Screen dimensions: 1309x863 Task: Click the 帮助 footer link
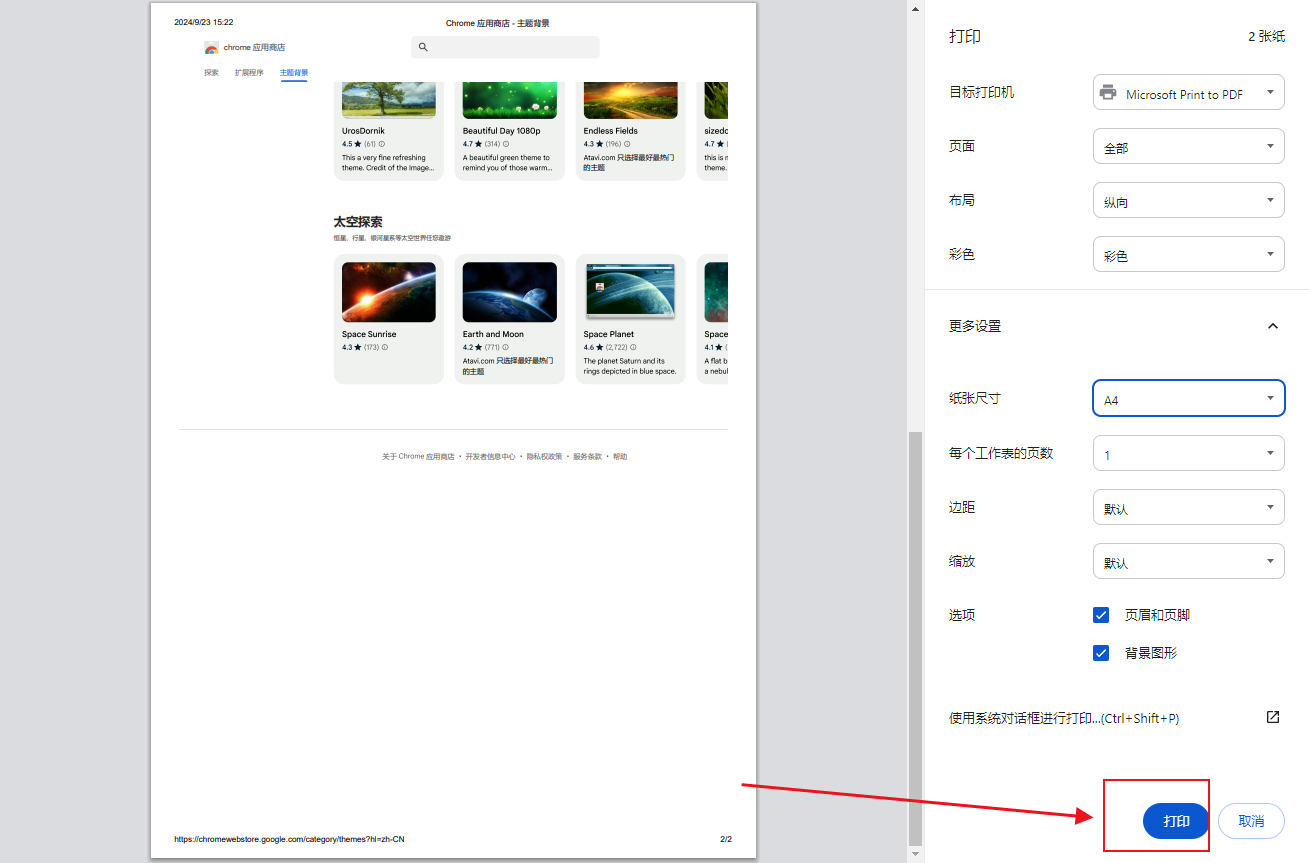620,457
